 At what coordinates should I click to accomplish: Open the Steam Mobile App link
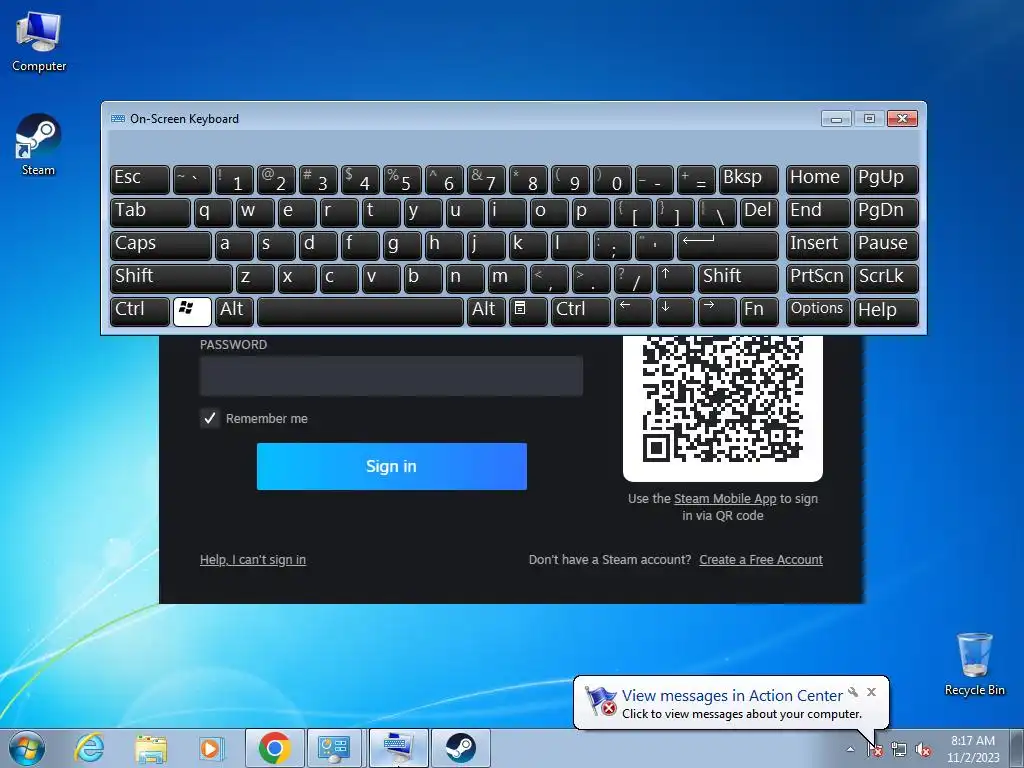(725, 499)
